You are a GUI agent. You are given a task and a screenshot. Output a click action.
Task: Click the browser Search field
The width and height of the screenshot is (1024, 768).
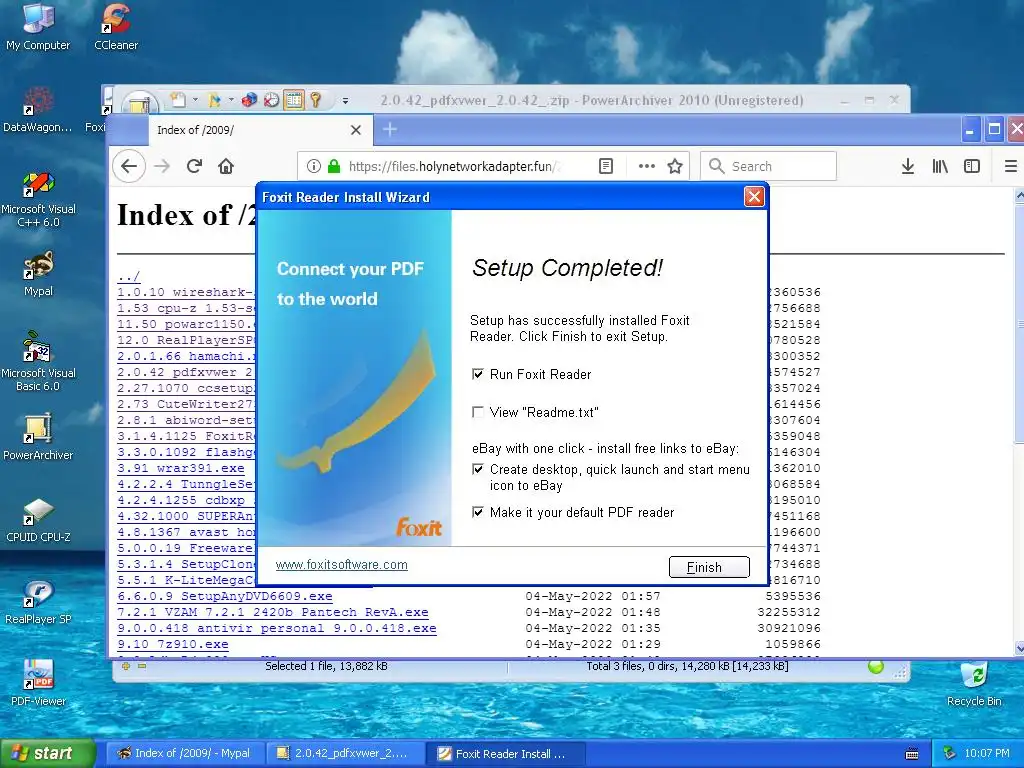768,167
